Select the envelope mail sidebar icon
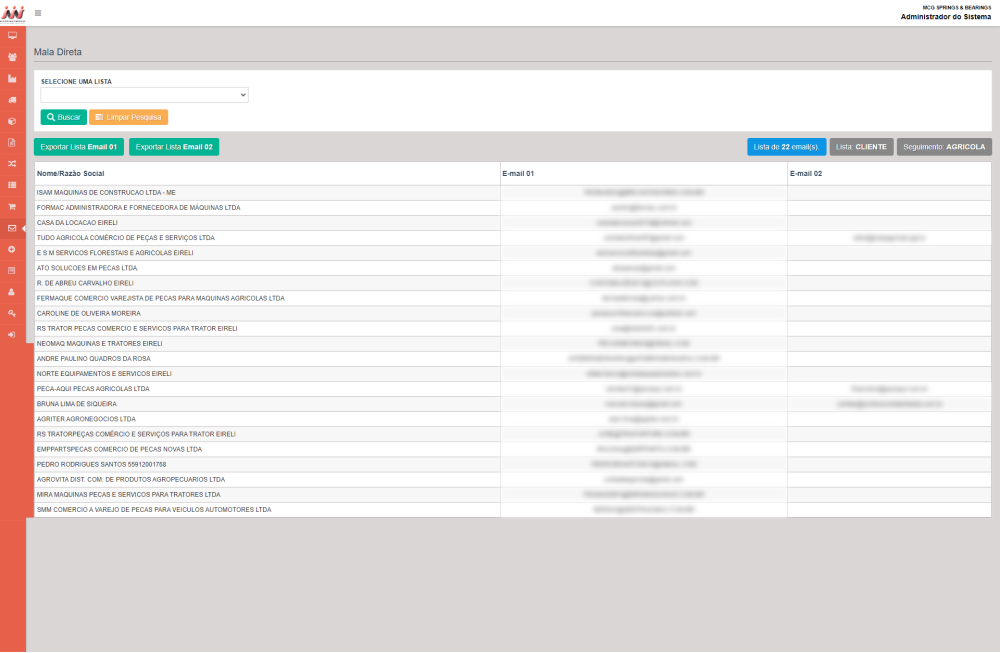This screenshot has width=1000, height=653. point(12,228)
